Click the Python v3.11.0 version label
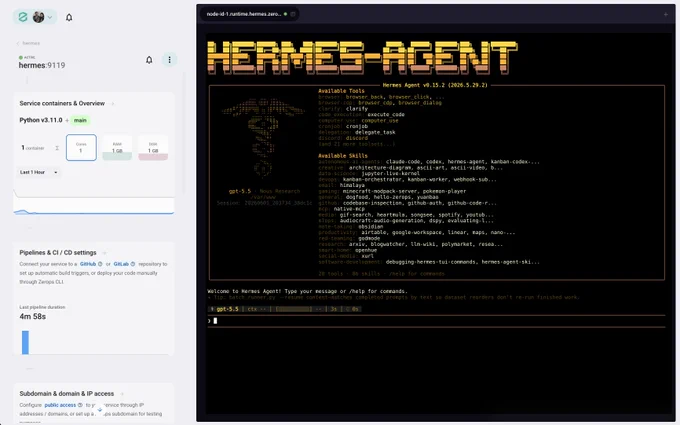 [x=41, y=120]
